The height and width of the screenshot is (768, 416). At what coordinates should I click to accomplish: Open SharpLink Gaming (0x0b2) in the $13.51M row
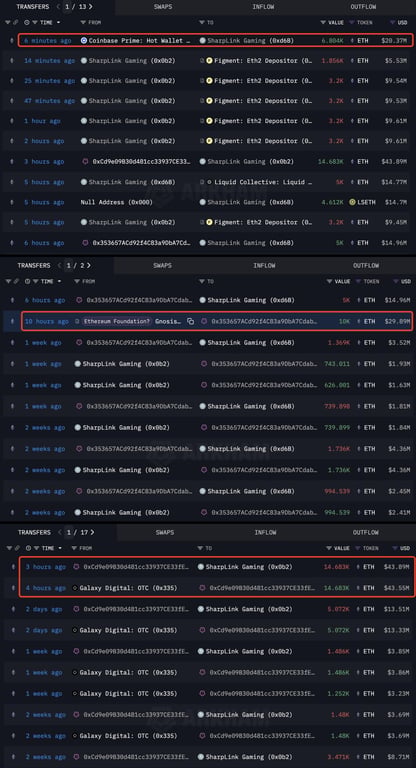click(x=249, y=609)
